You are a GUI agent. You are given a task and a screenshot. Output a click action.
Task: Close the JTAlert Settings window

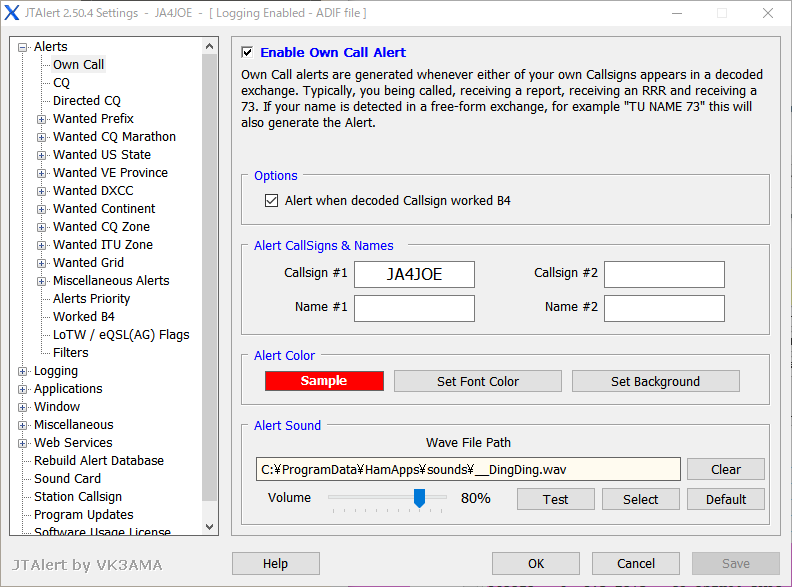click(x=768, y=13)
